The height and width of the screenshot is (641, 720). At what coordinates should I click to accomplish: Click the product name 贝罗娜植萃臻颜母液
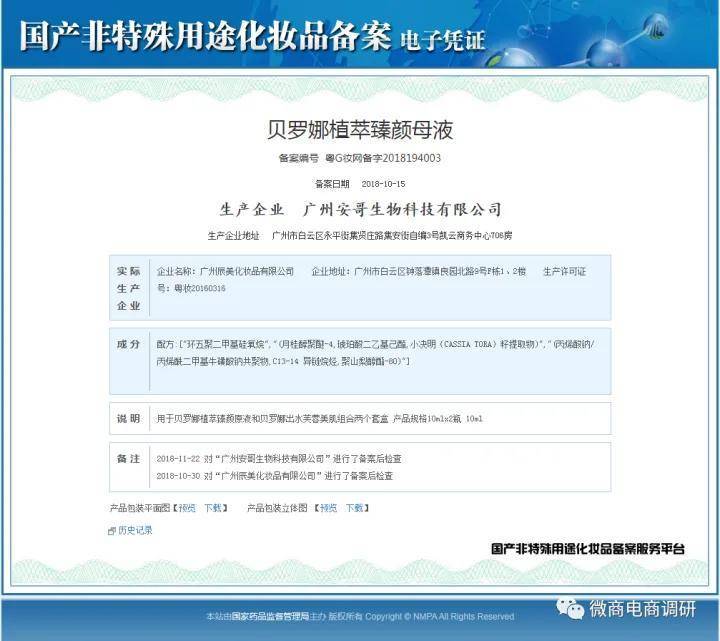[x=360, y=130]
